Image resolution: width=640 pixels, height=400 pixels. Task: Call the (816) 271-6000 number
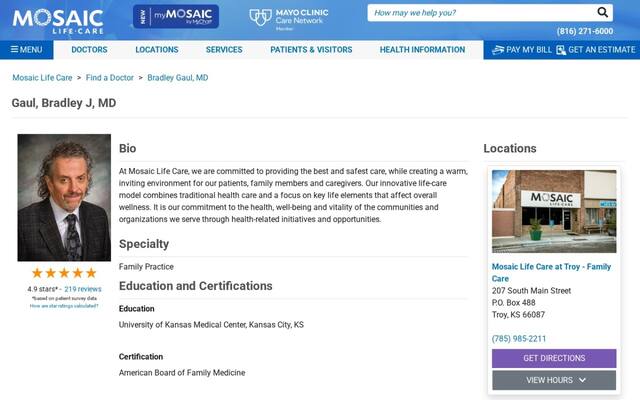pos(584,31)
